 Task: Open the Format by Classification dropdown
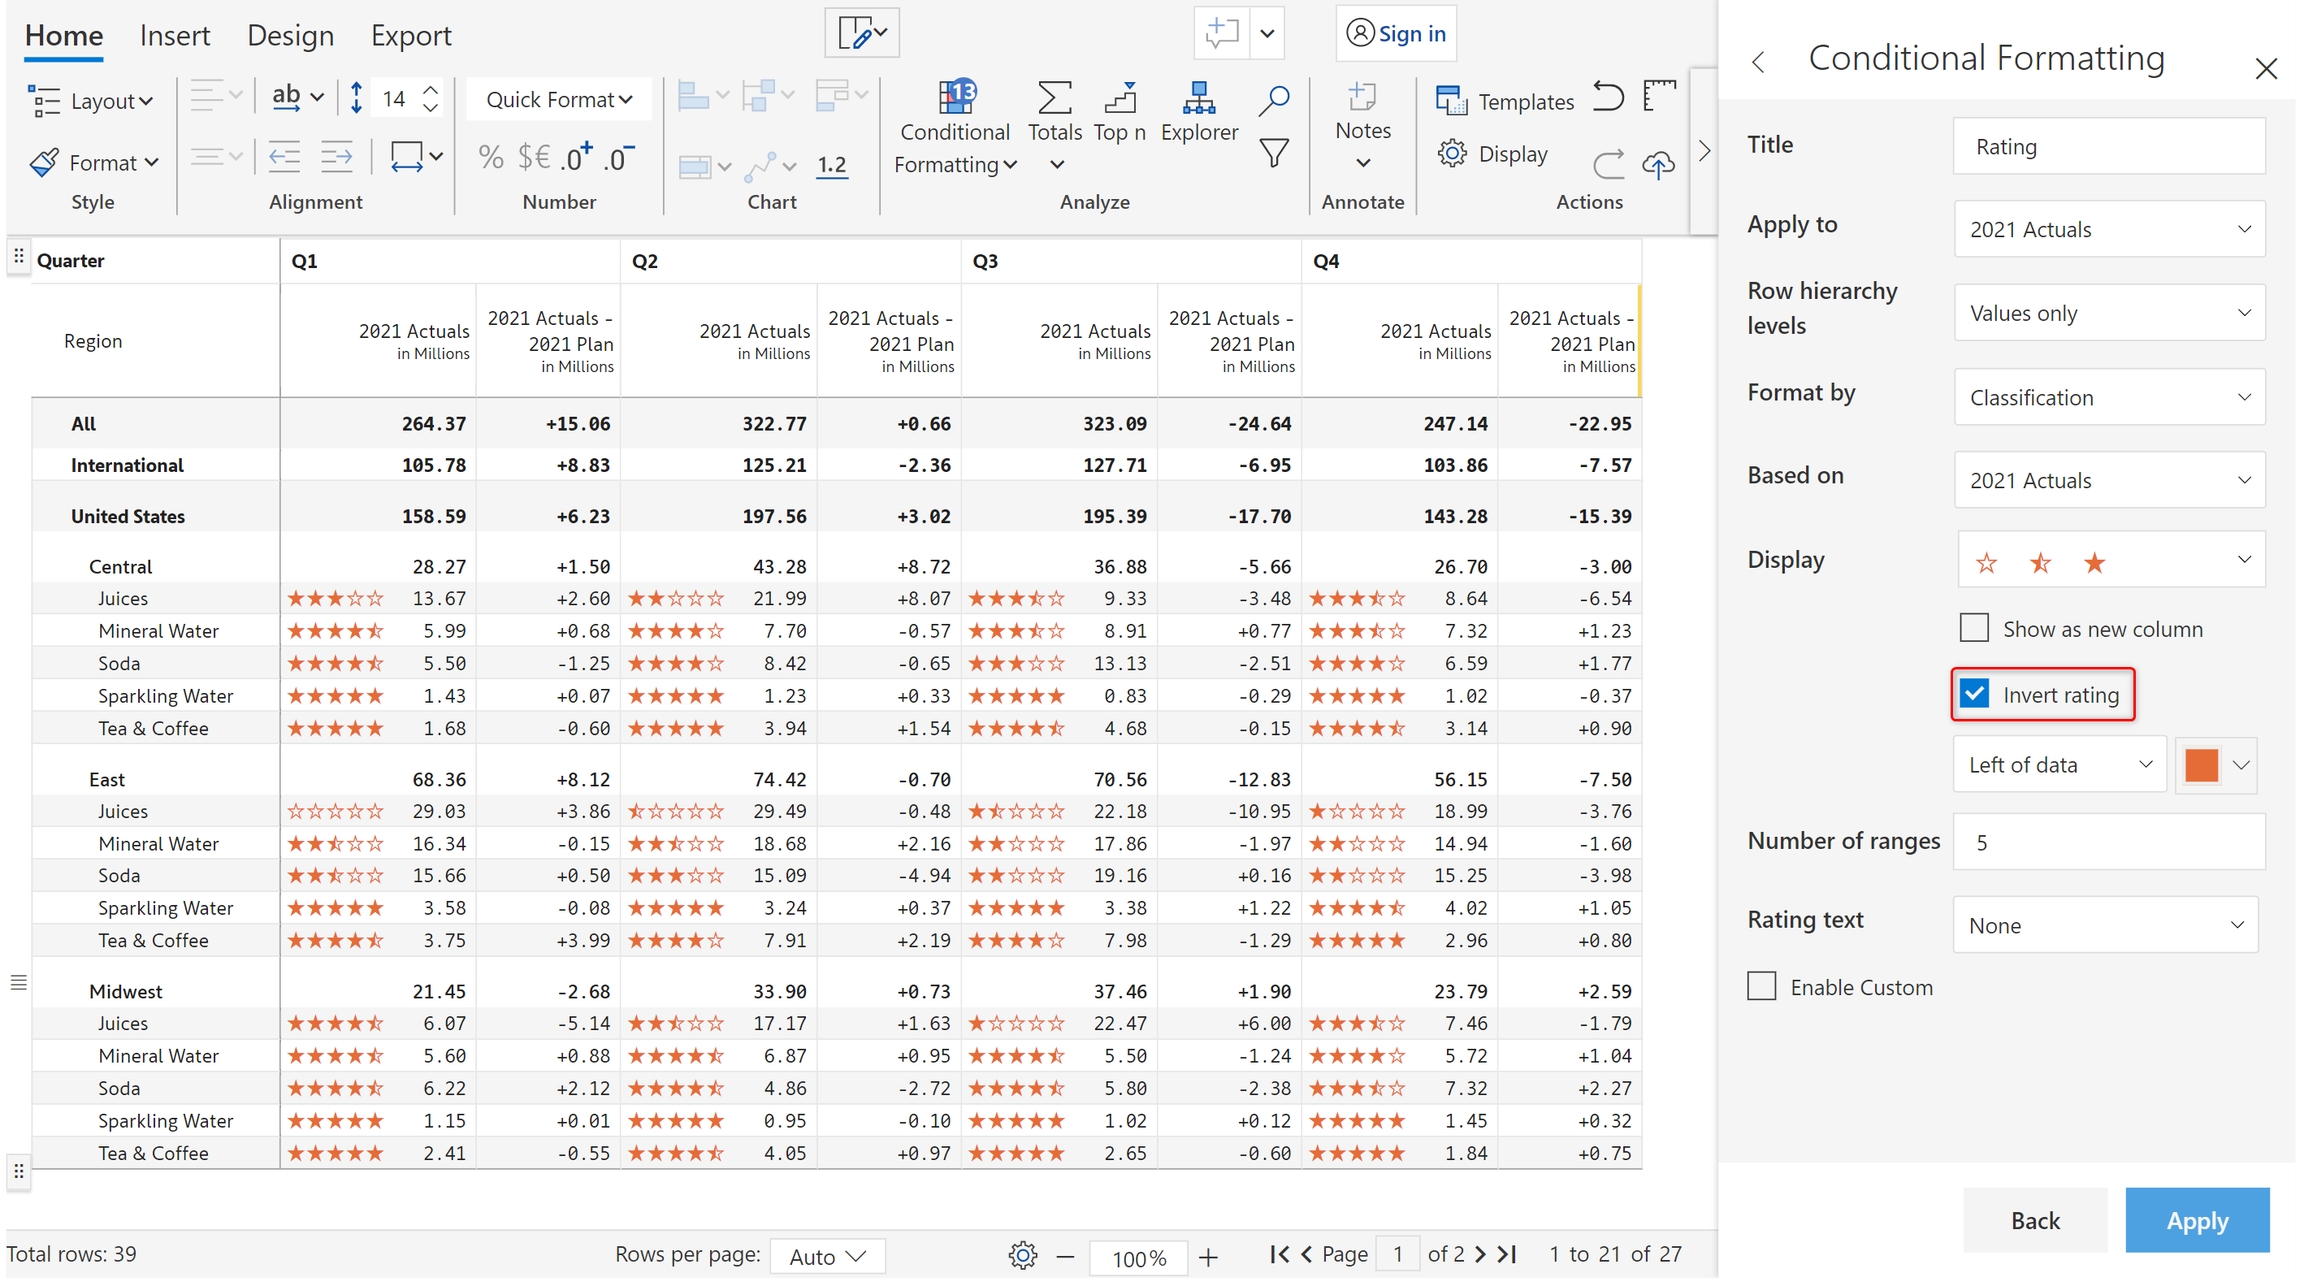[2109, 397]
